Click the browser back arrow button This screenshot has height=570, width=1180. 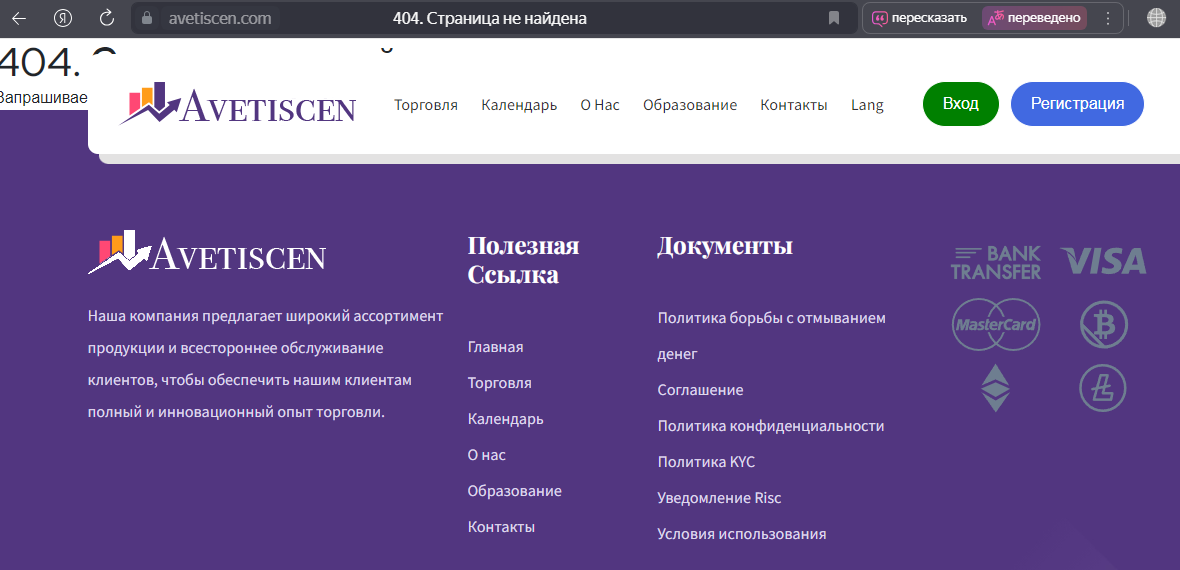tap(18, 18)
